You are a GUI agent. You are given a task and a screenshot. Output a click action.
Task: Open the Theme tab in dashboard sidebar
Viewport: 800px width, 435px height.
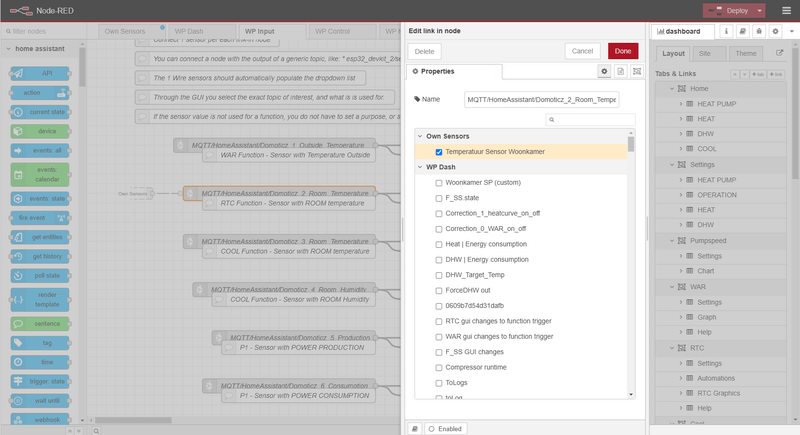click(x=745, y=54)
